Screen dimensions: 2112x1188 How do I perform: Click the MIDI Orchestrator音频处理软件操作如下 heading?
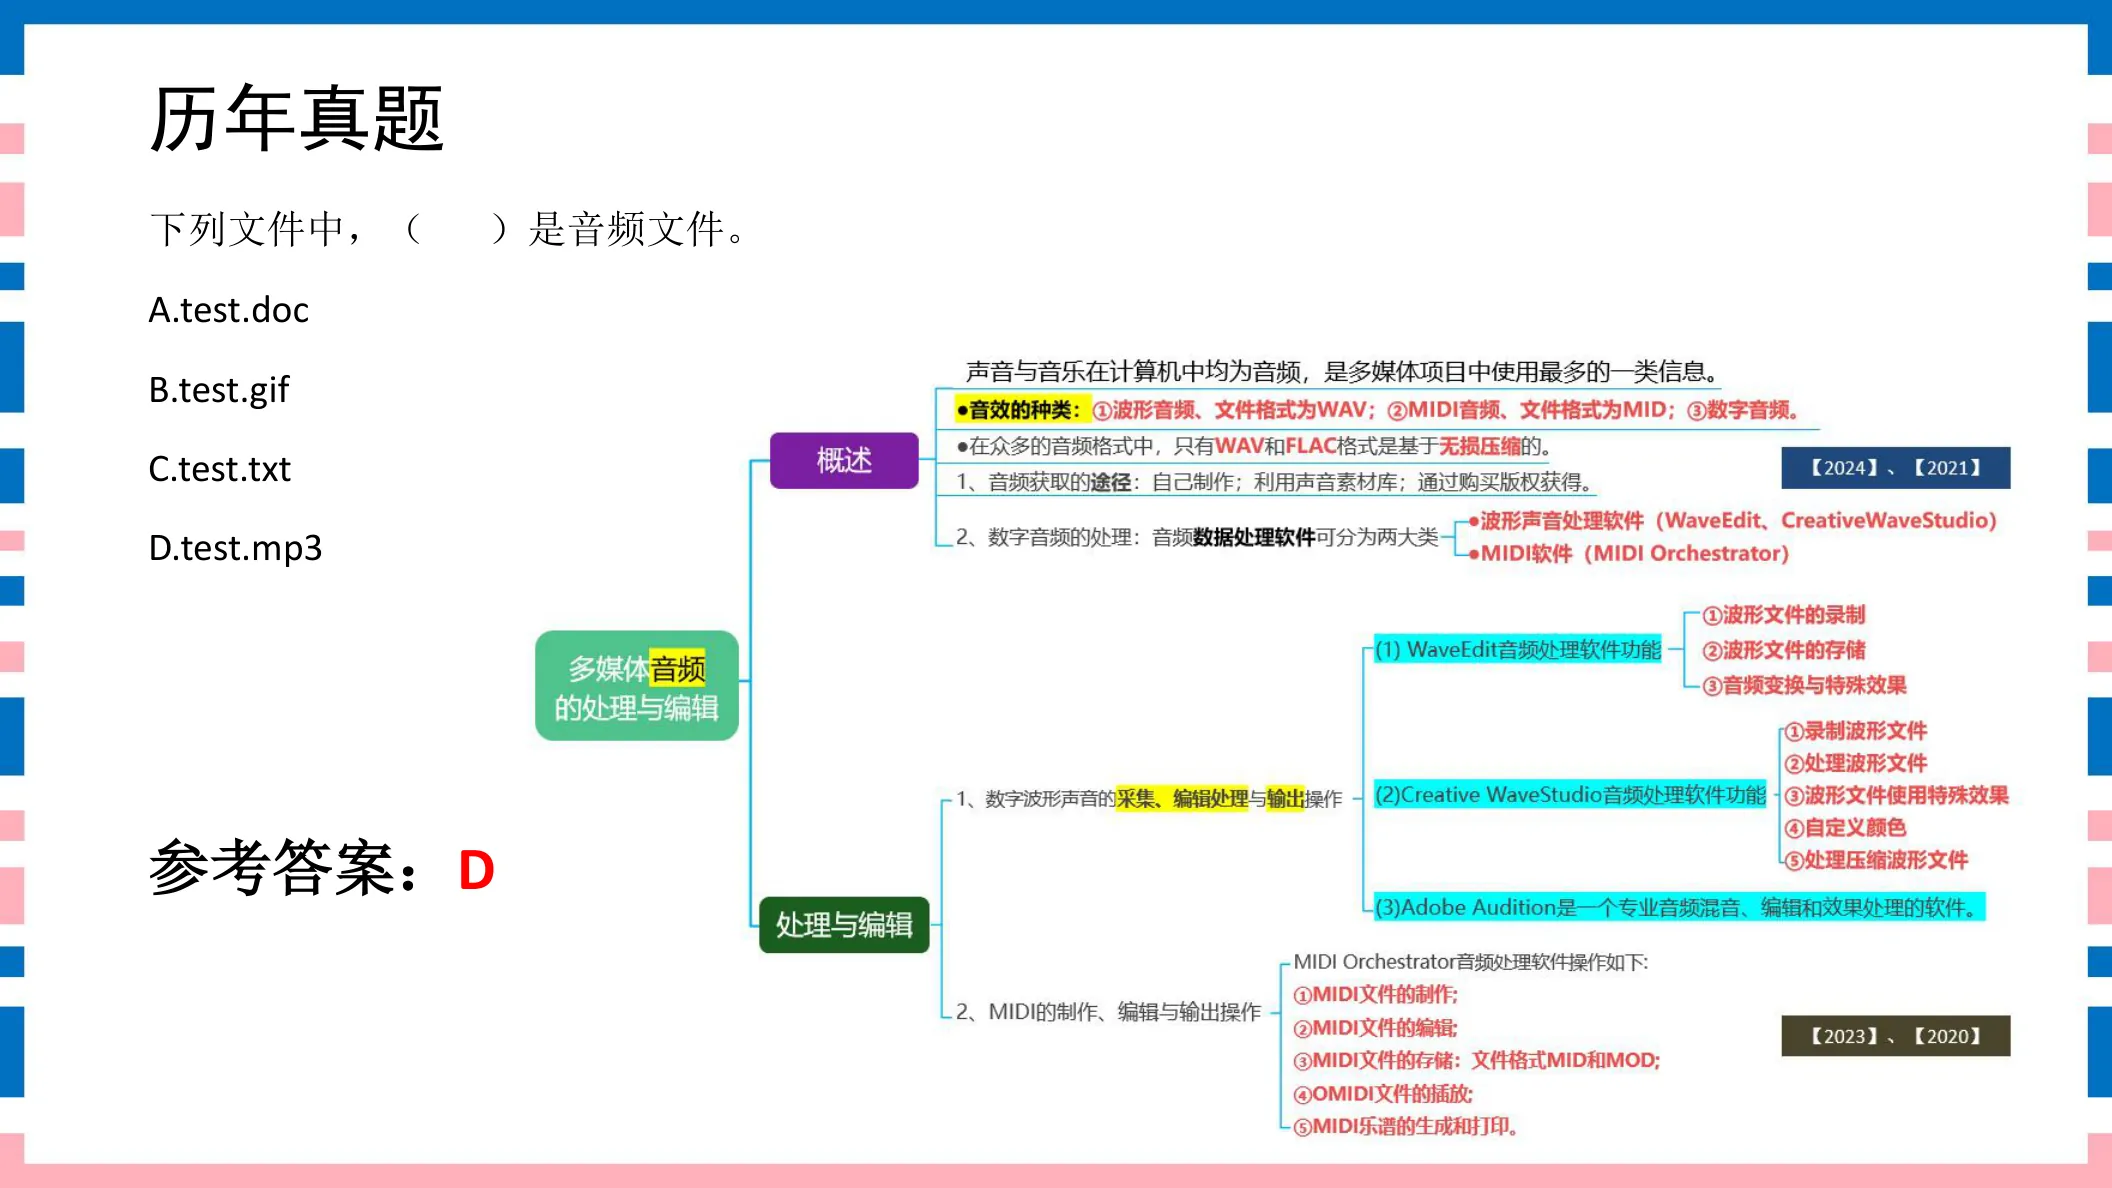click(1471, 962)
